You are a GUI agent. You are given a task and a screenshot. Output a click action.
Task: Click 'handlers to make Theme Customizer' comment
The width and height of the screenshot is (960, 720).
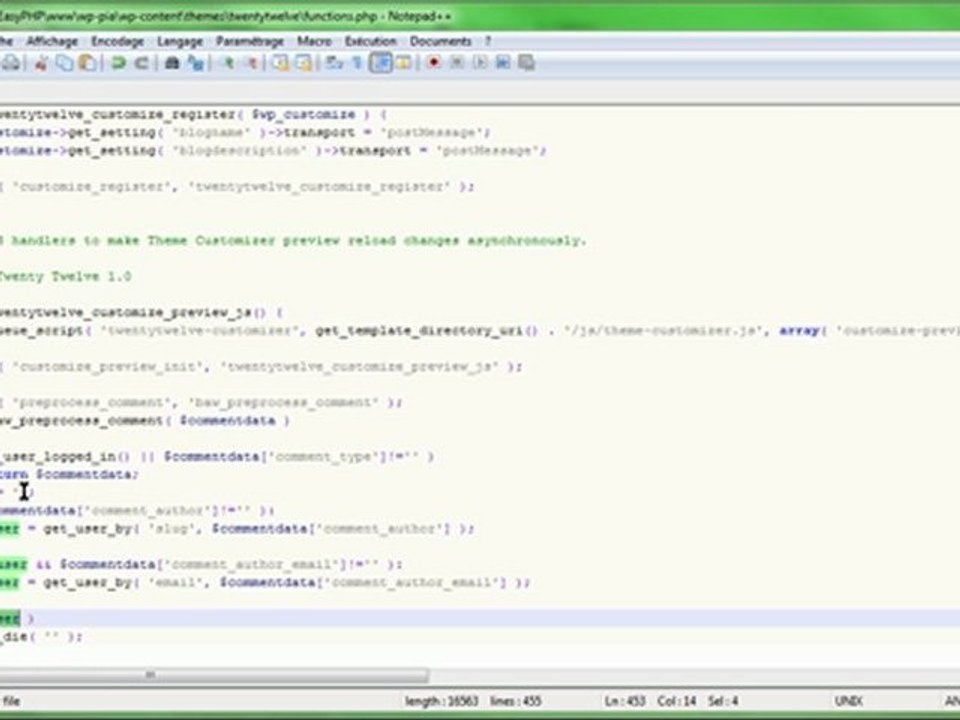[144, 241]
